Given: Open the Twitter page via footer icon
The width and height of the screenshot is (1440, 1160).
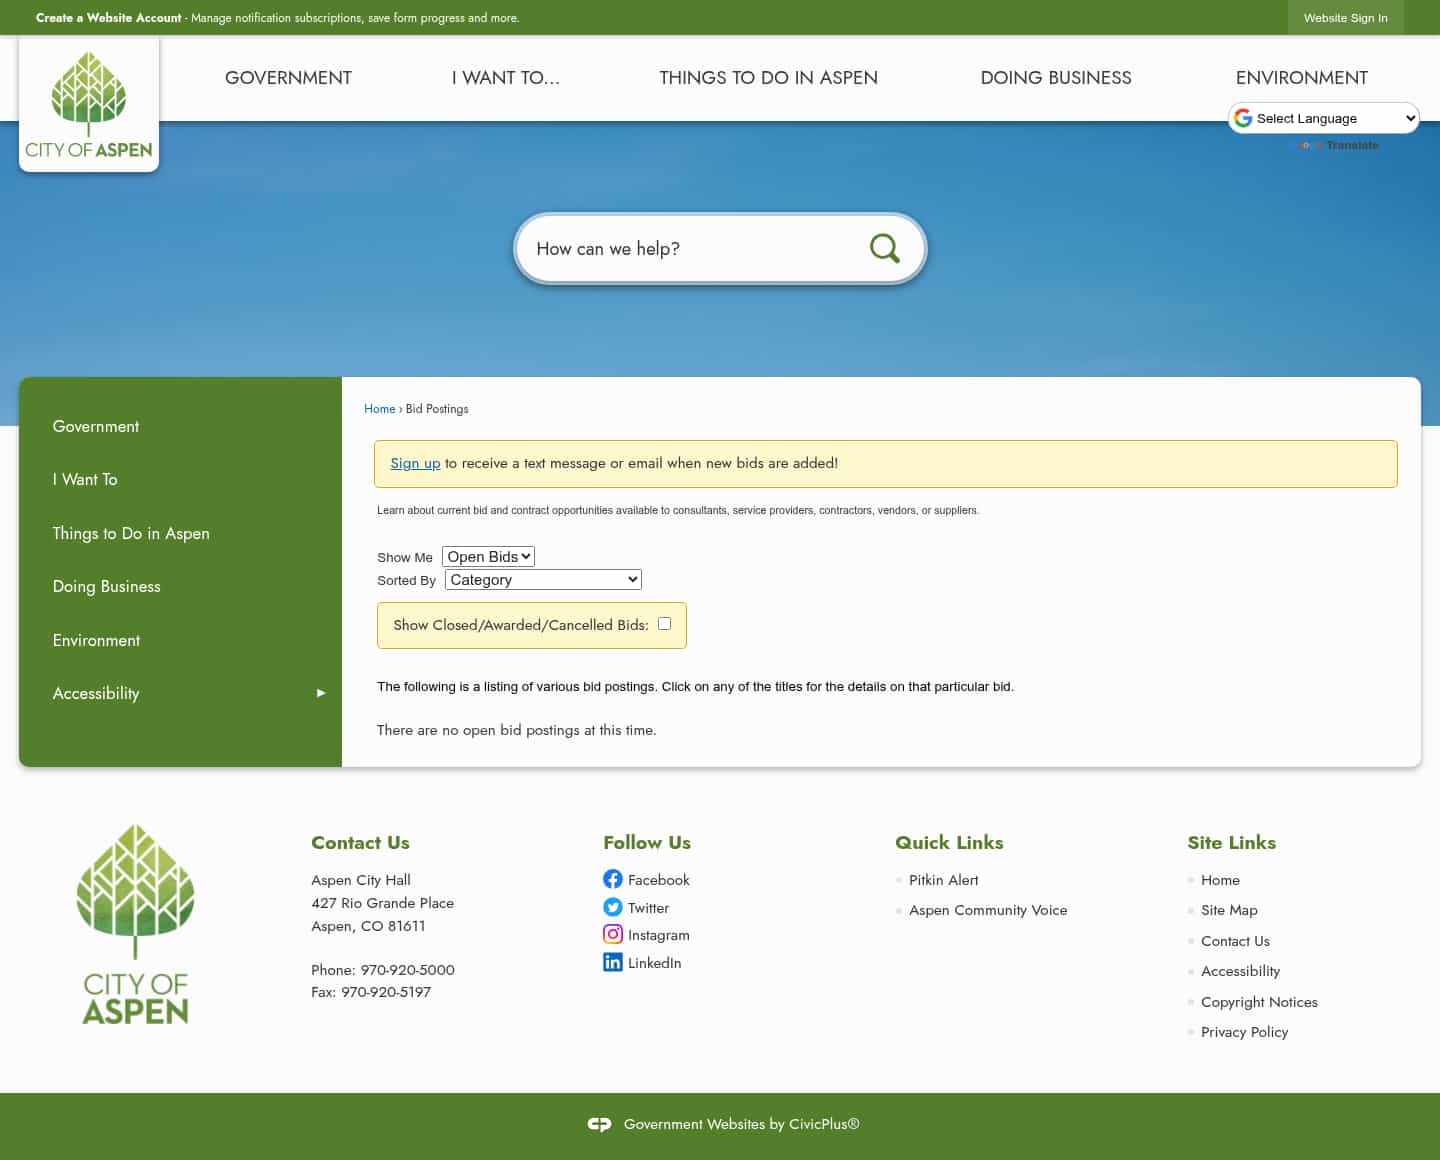Looking at the screenshot, I should pyautogui.click(x=613, y=907).
